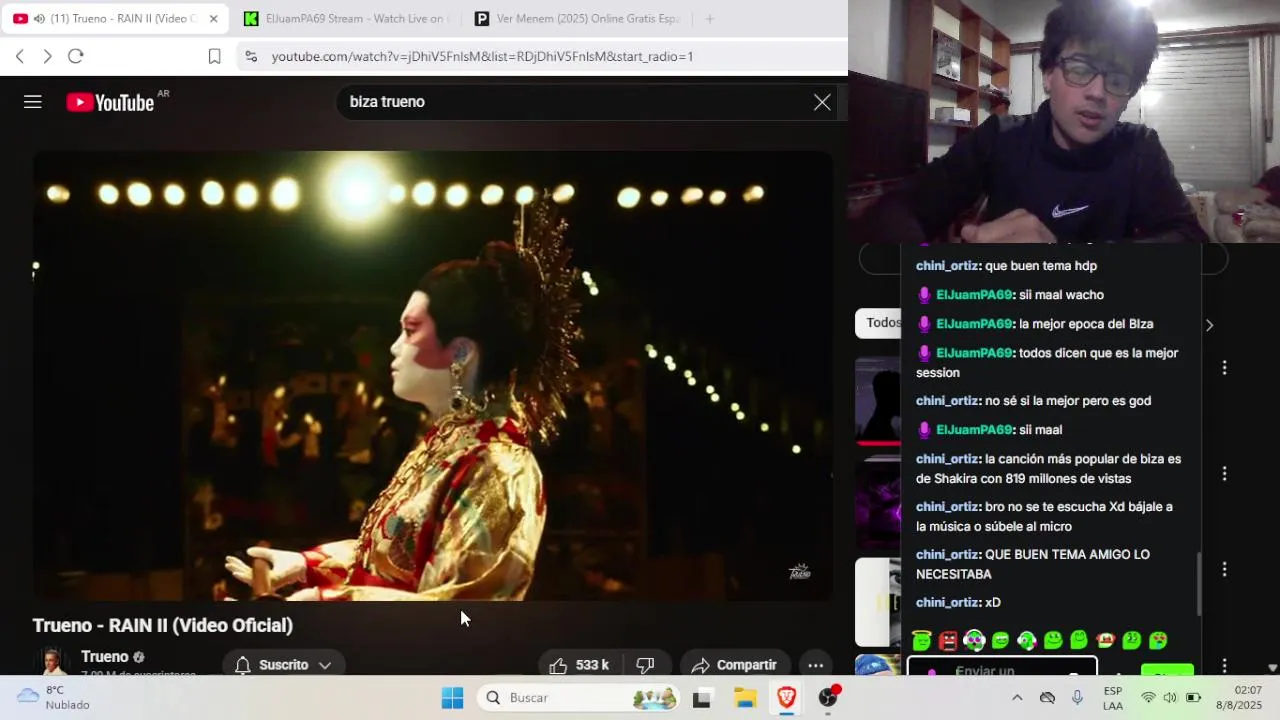Open OBS Studio from the taskbar
Image resolution: width=1280 pixels, height=720 pixels.
click(829, 698)
